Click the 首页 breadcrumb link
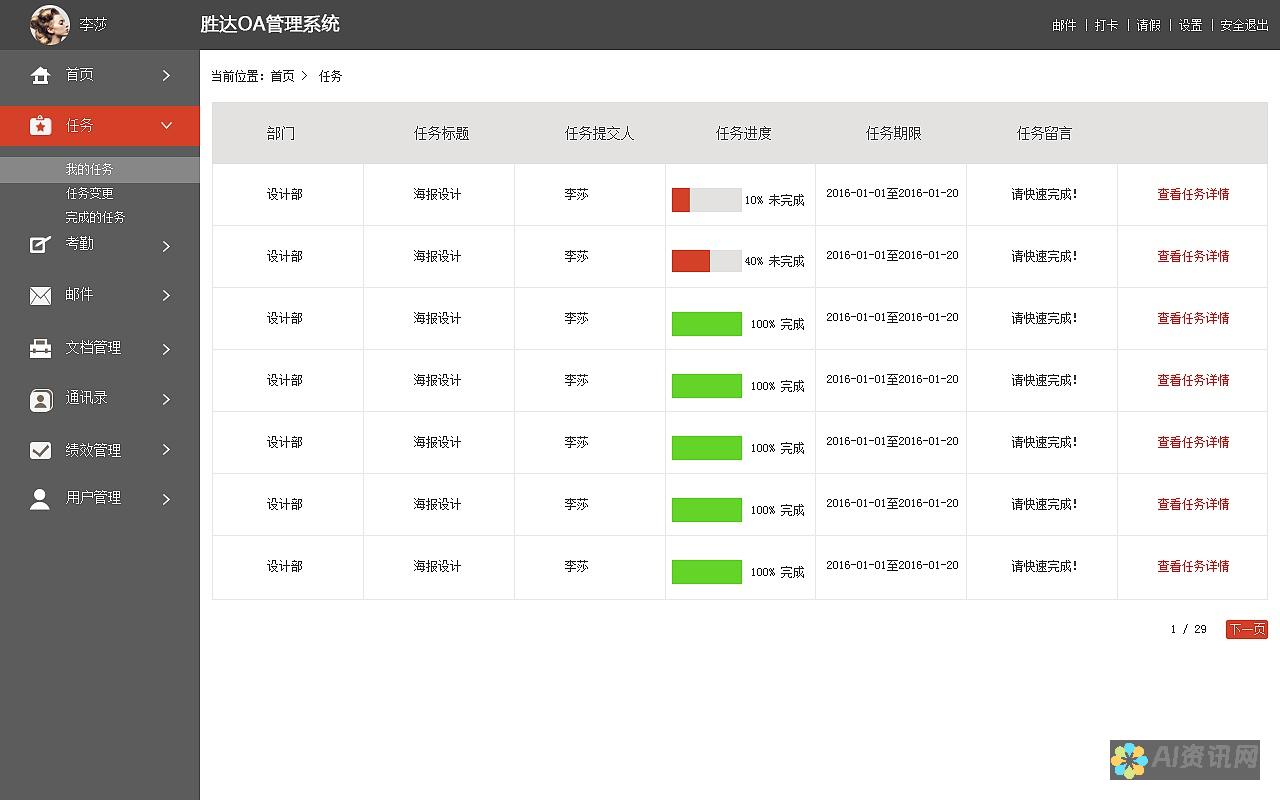Screen dimensions: 1280x800 click(282, 76)
